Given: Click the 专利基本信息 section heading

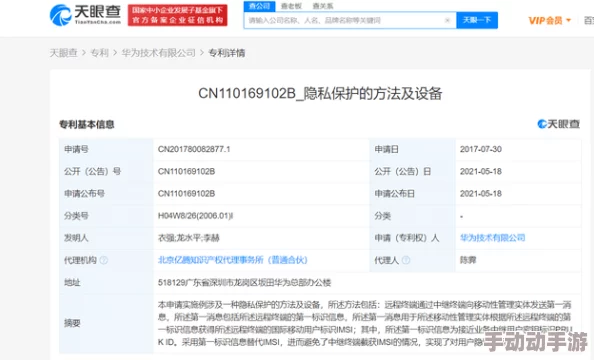Looking at the screenshot, I should point(87,124).
